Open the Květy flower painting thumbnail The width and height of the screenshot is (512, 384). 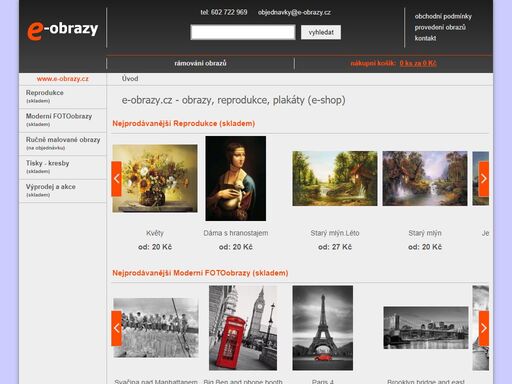click(x=155, y=178)
